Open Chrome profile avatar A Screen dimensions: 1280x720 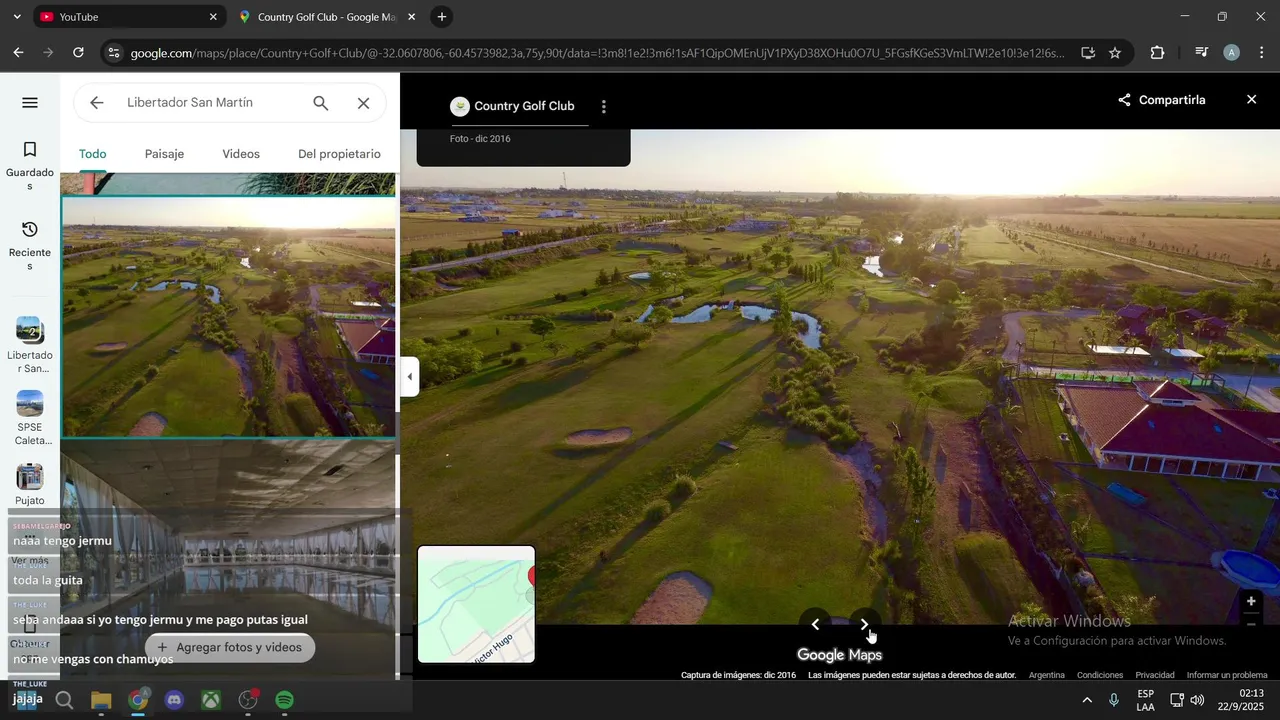pyautogui.click(x=1232, y=53)
